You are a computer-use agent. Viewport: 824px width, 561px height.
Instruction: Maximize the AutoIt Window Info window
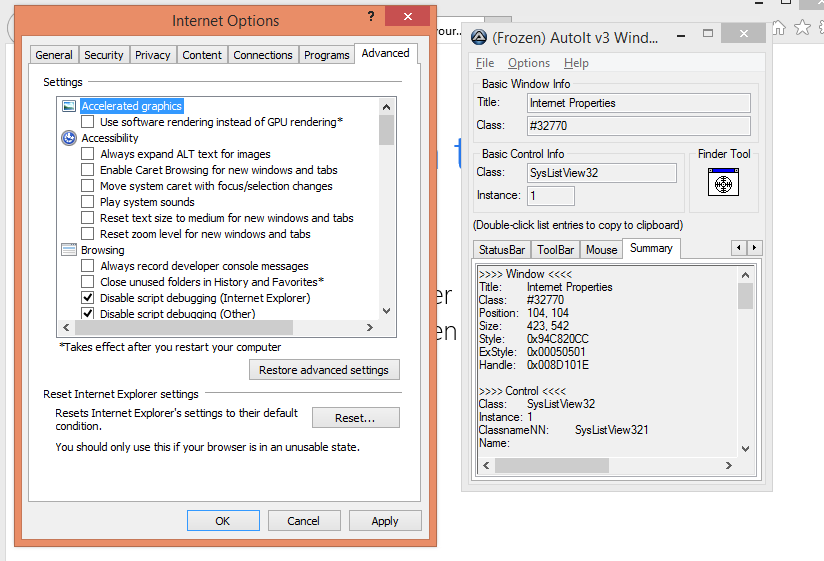point(708,34)
